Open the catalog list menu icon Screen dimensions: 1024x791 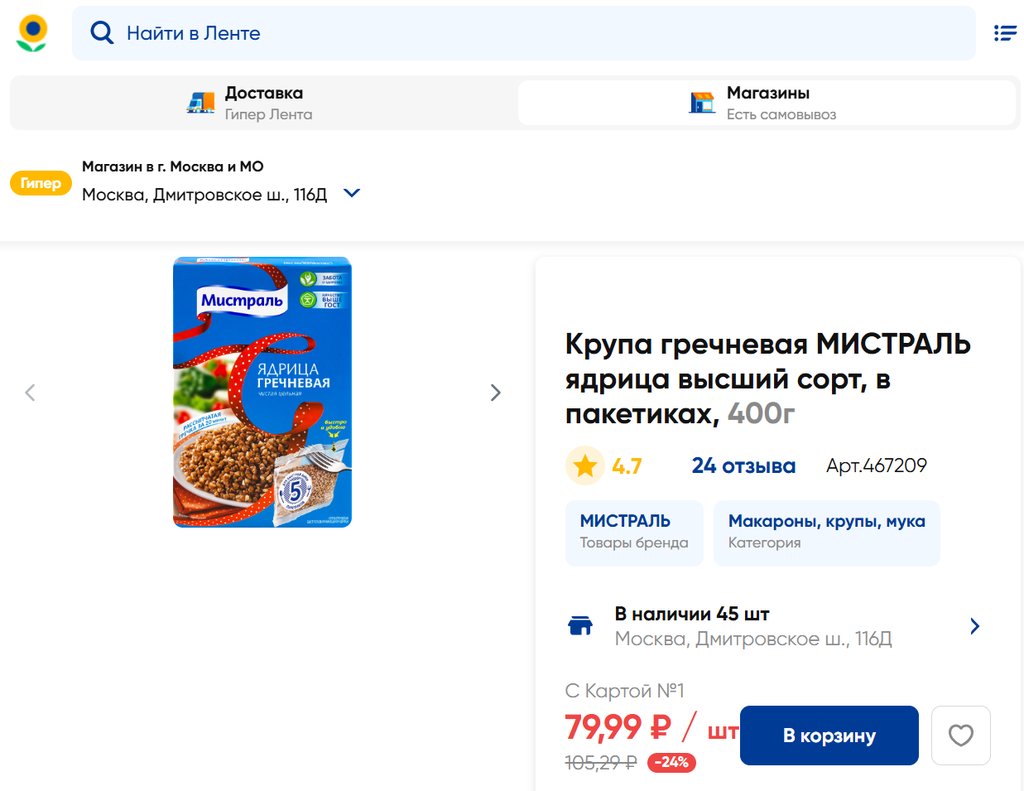(x=1004, y=33)
